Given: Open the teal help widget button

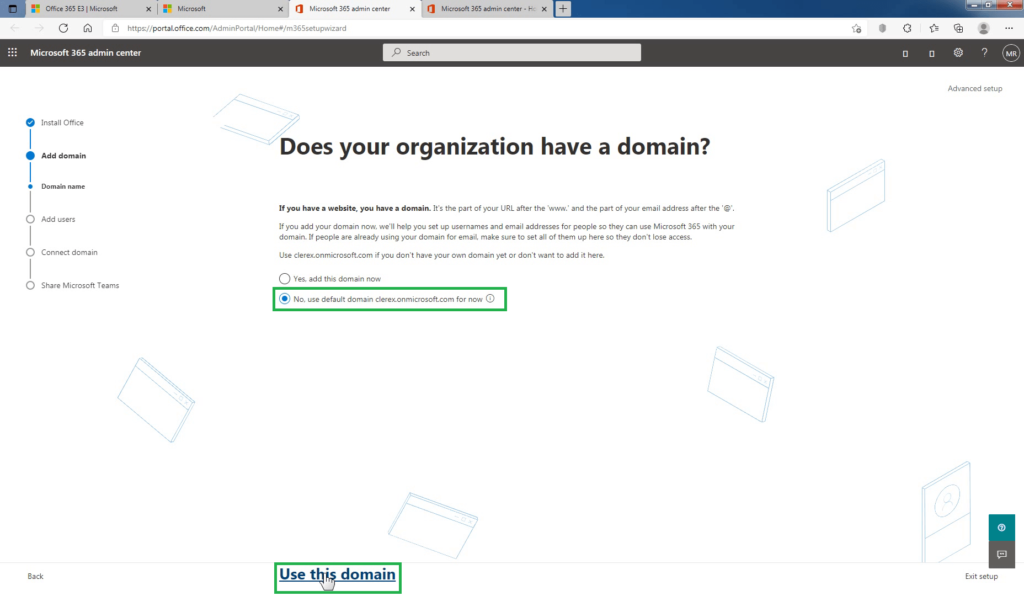Looking at the screenshot, I should click(x=1001, y=527).
